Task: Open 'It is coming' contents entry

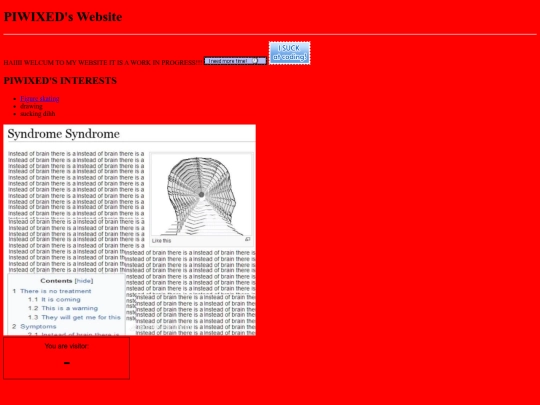Action: [61, 300]
